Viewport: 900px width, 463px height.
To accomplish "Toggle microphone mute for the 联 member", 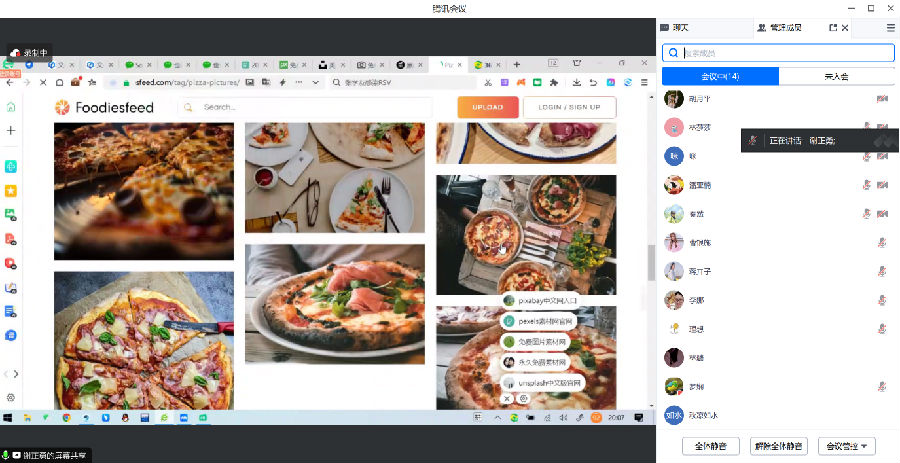I will tap(866, 156).
